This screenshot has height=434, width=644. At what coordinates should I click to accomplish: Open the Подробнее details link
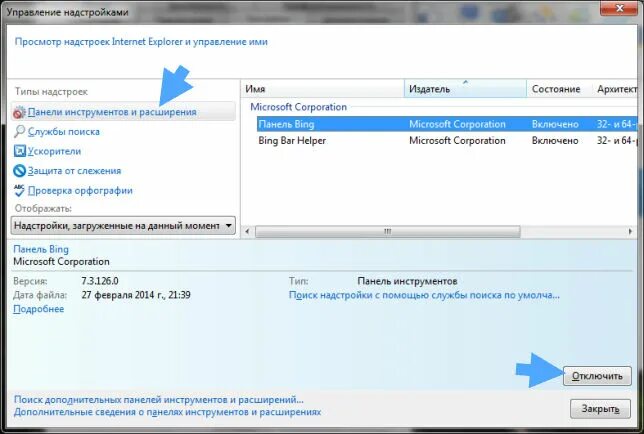[x=39, y=309]
